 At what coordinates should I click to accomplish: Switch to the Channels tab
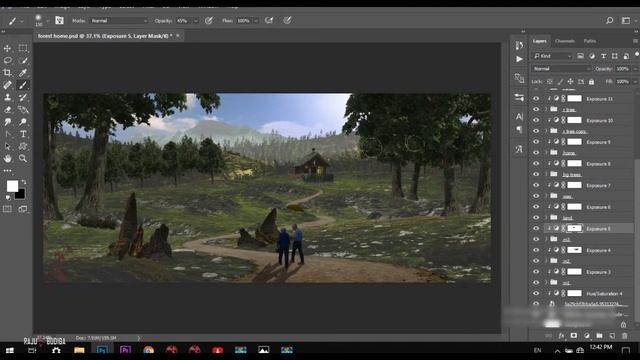pos(565,41)
